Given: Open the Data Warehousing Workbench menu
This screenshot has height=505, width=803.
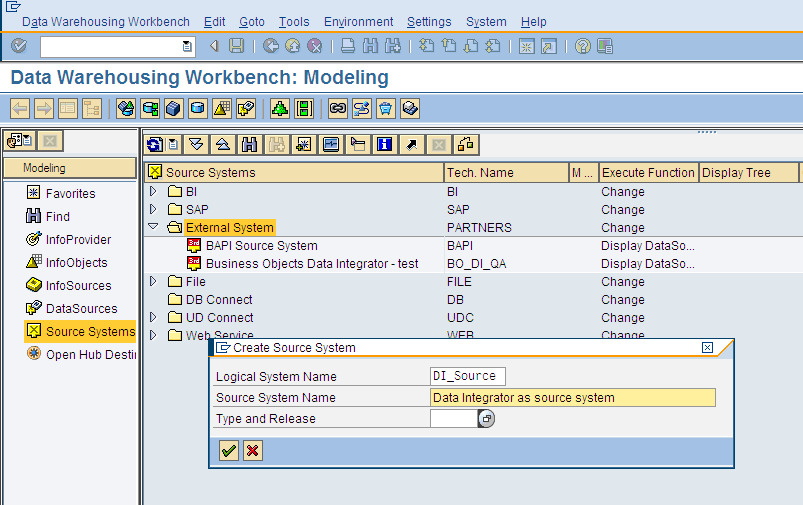Looking at the screenshot, I should (x=106, y=22).
